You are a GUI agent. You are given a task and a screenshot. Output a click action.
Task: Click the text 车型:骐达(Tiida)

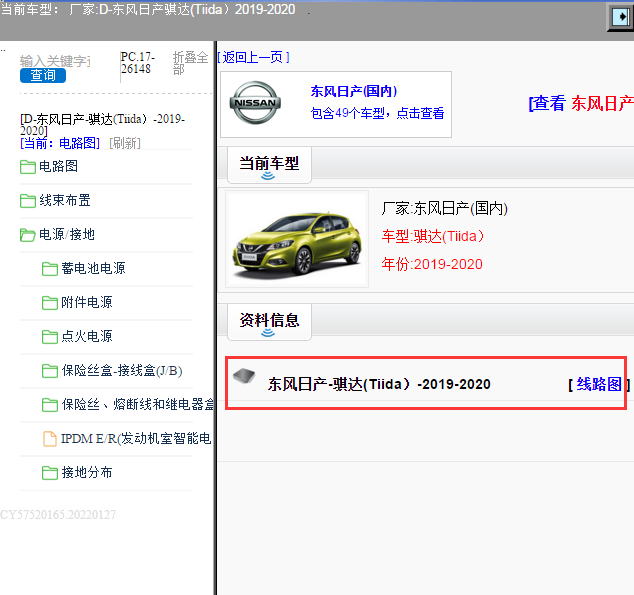(433, 236)
